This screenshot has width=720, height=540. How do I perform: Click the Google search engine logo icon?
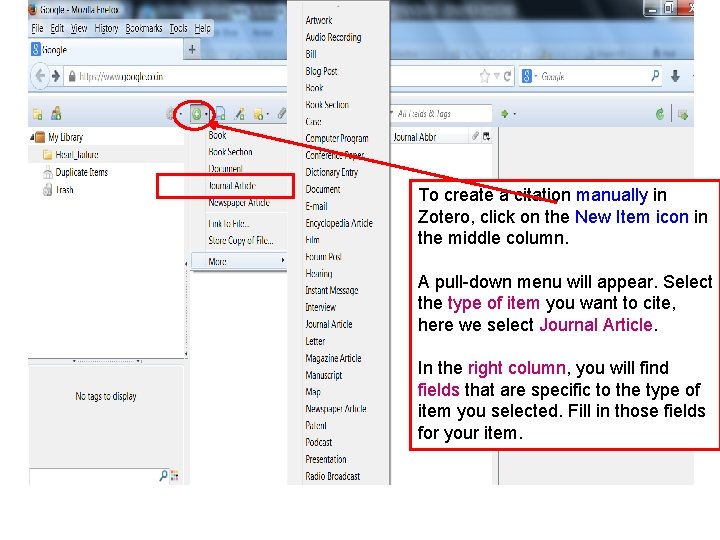pos(527,76)
